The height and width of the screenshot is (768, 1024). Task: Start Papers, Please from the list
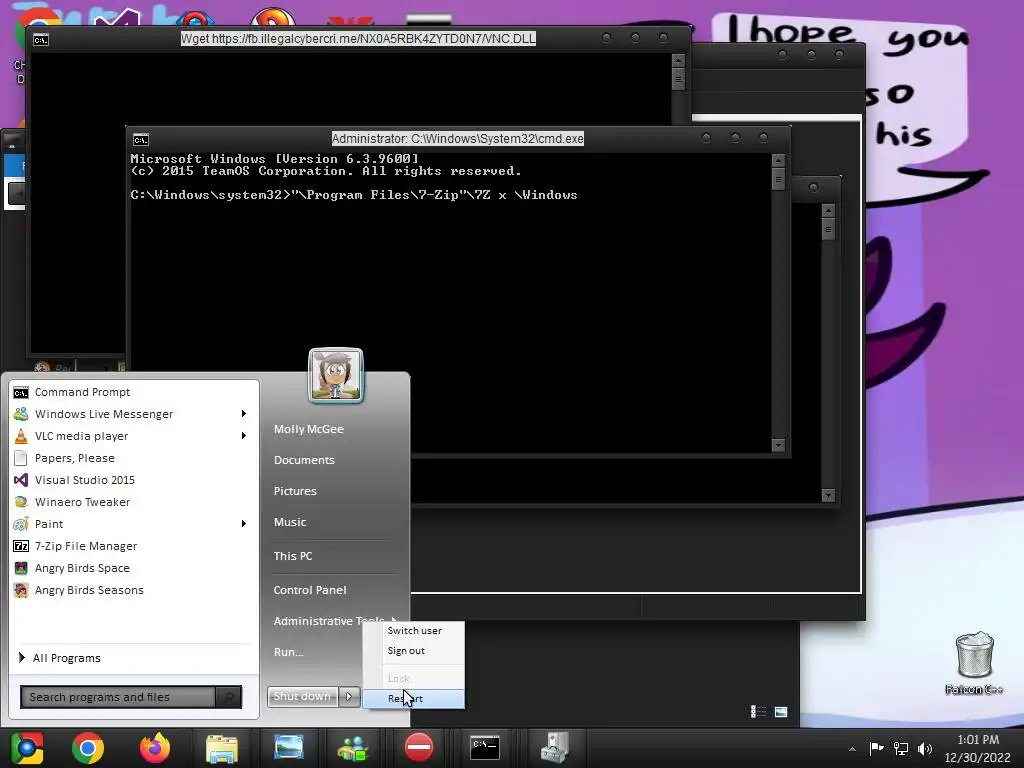(74, 458)
